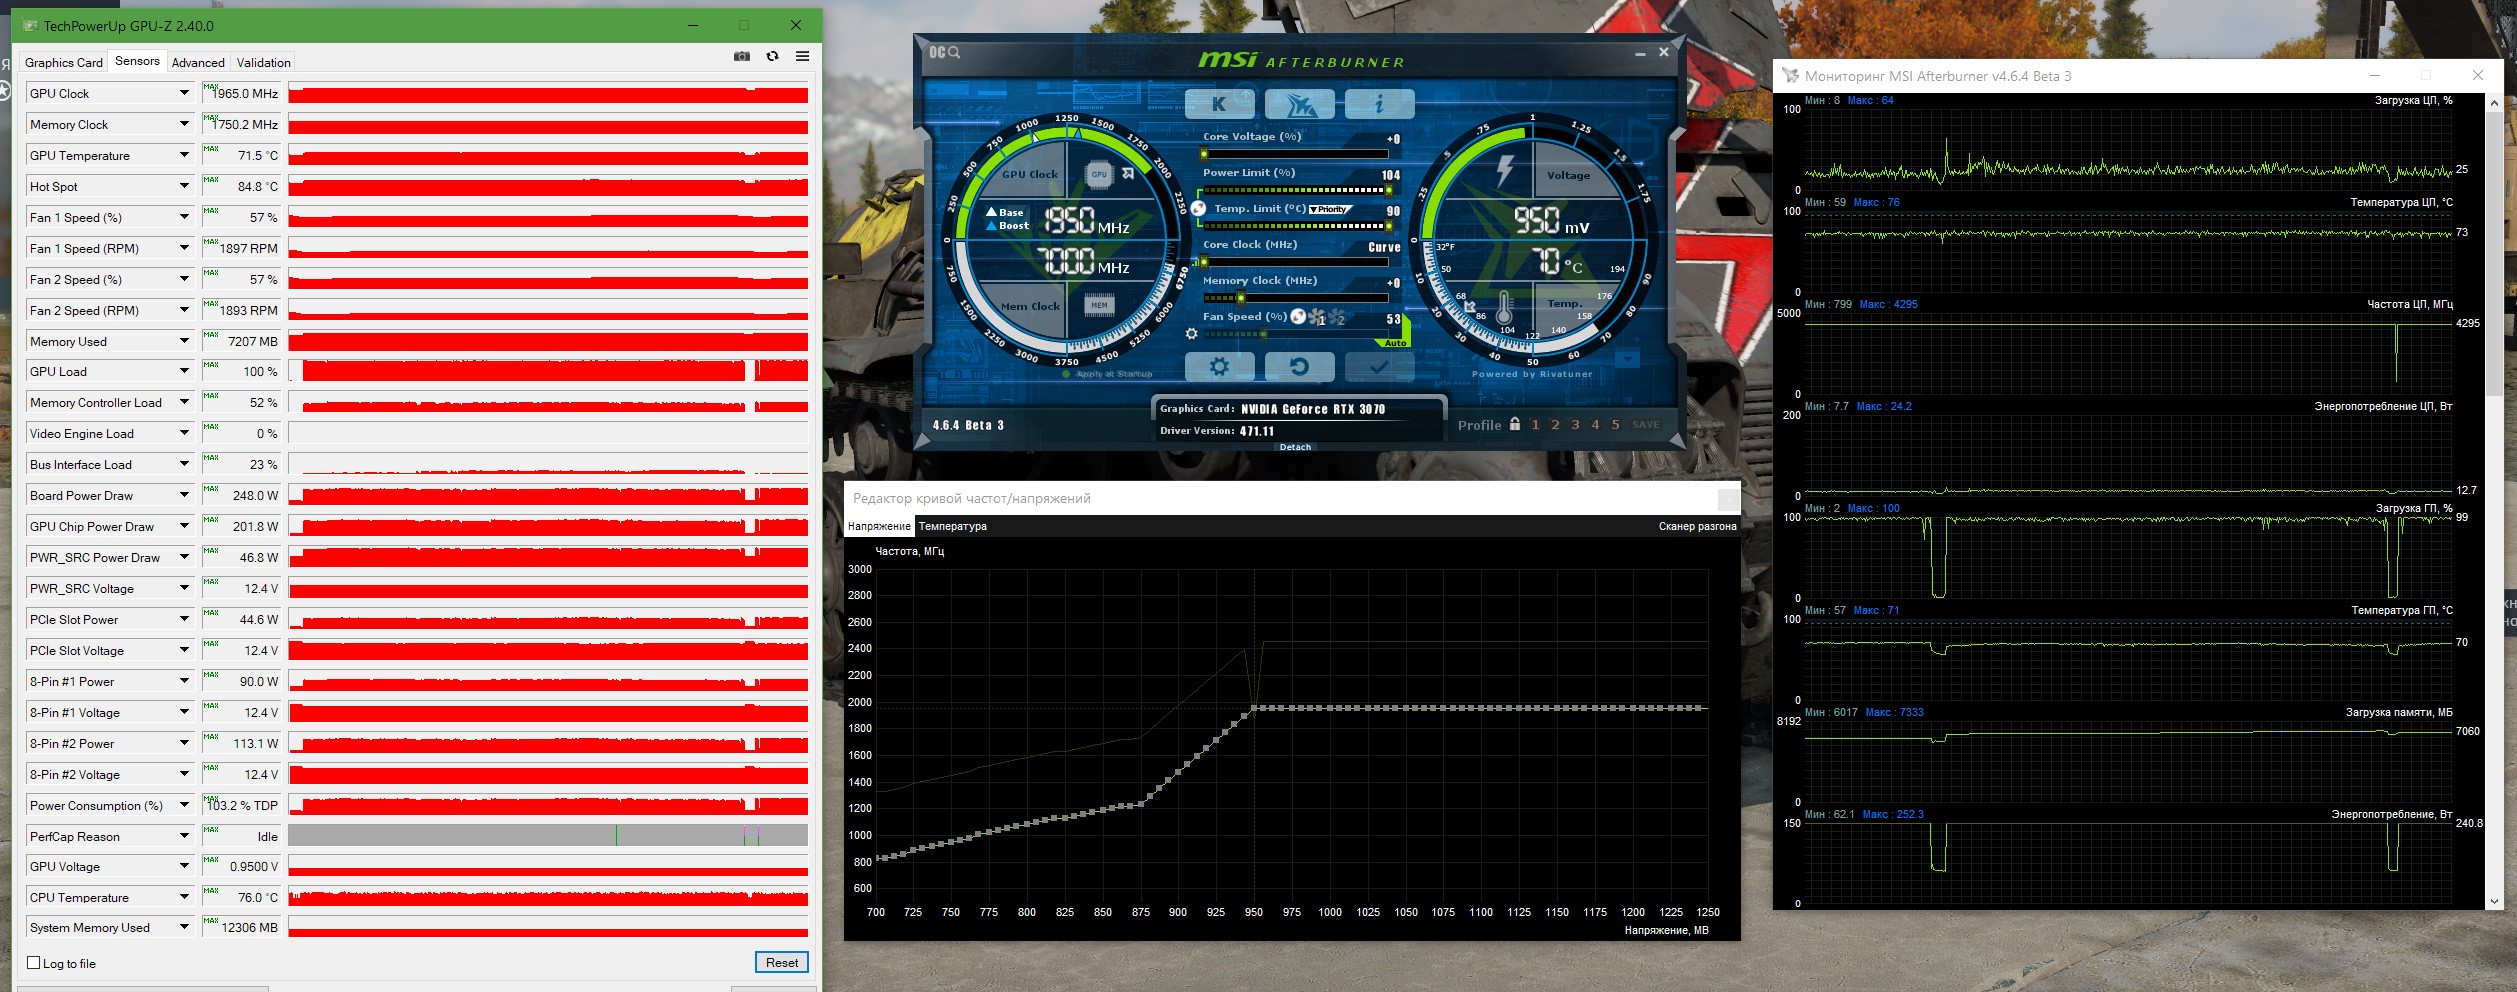
Task: Click the Memory Clock slider handle
Action: [x=1241, y=298]
